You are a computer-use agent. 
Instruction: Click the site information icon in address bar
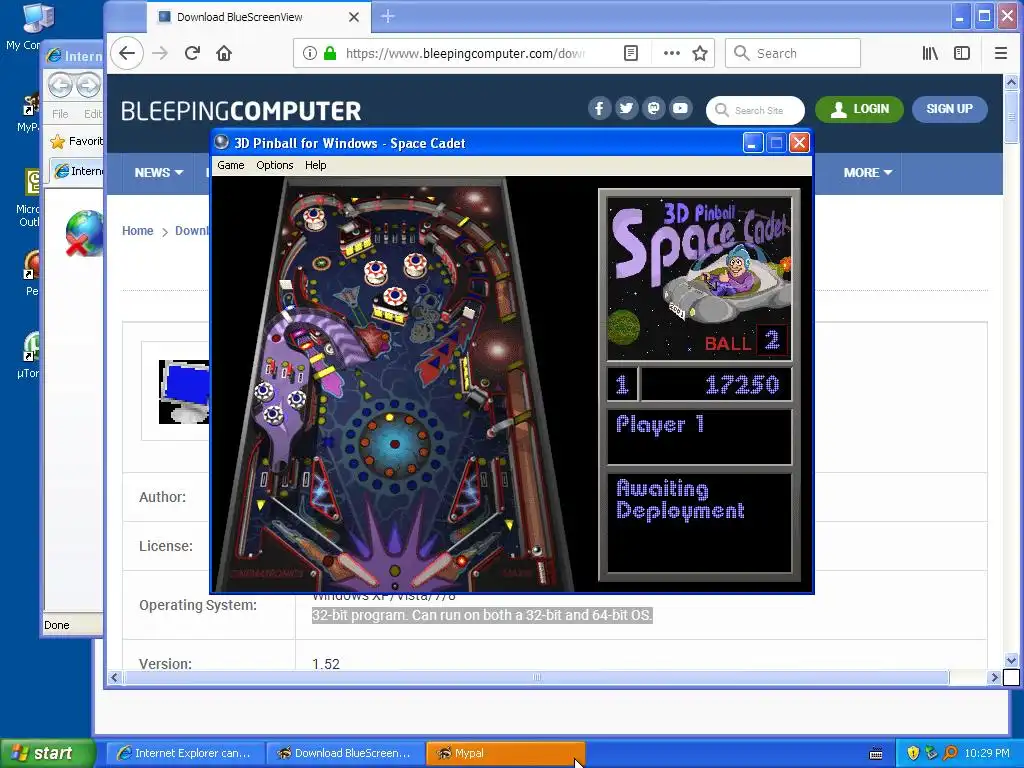[310, 54]
